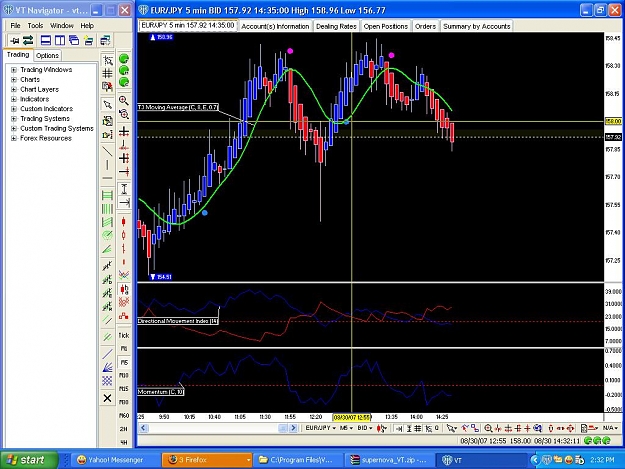Toggle the M1 timeframe button
This screenshot has height=469, width=625.
point(124,349)
